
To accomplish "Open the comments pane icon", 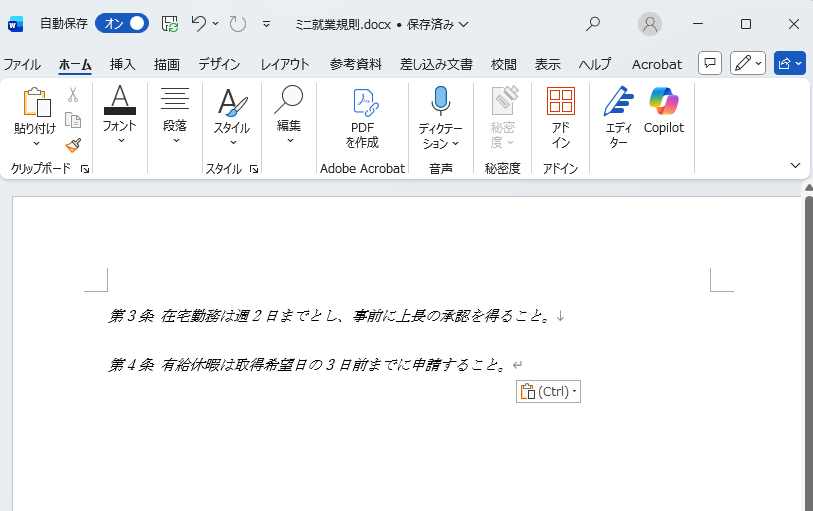I will coord(710,63).
